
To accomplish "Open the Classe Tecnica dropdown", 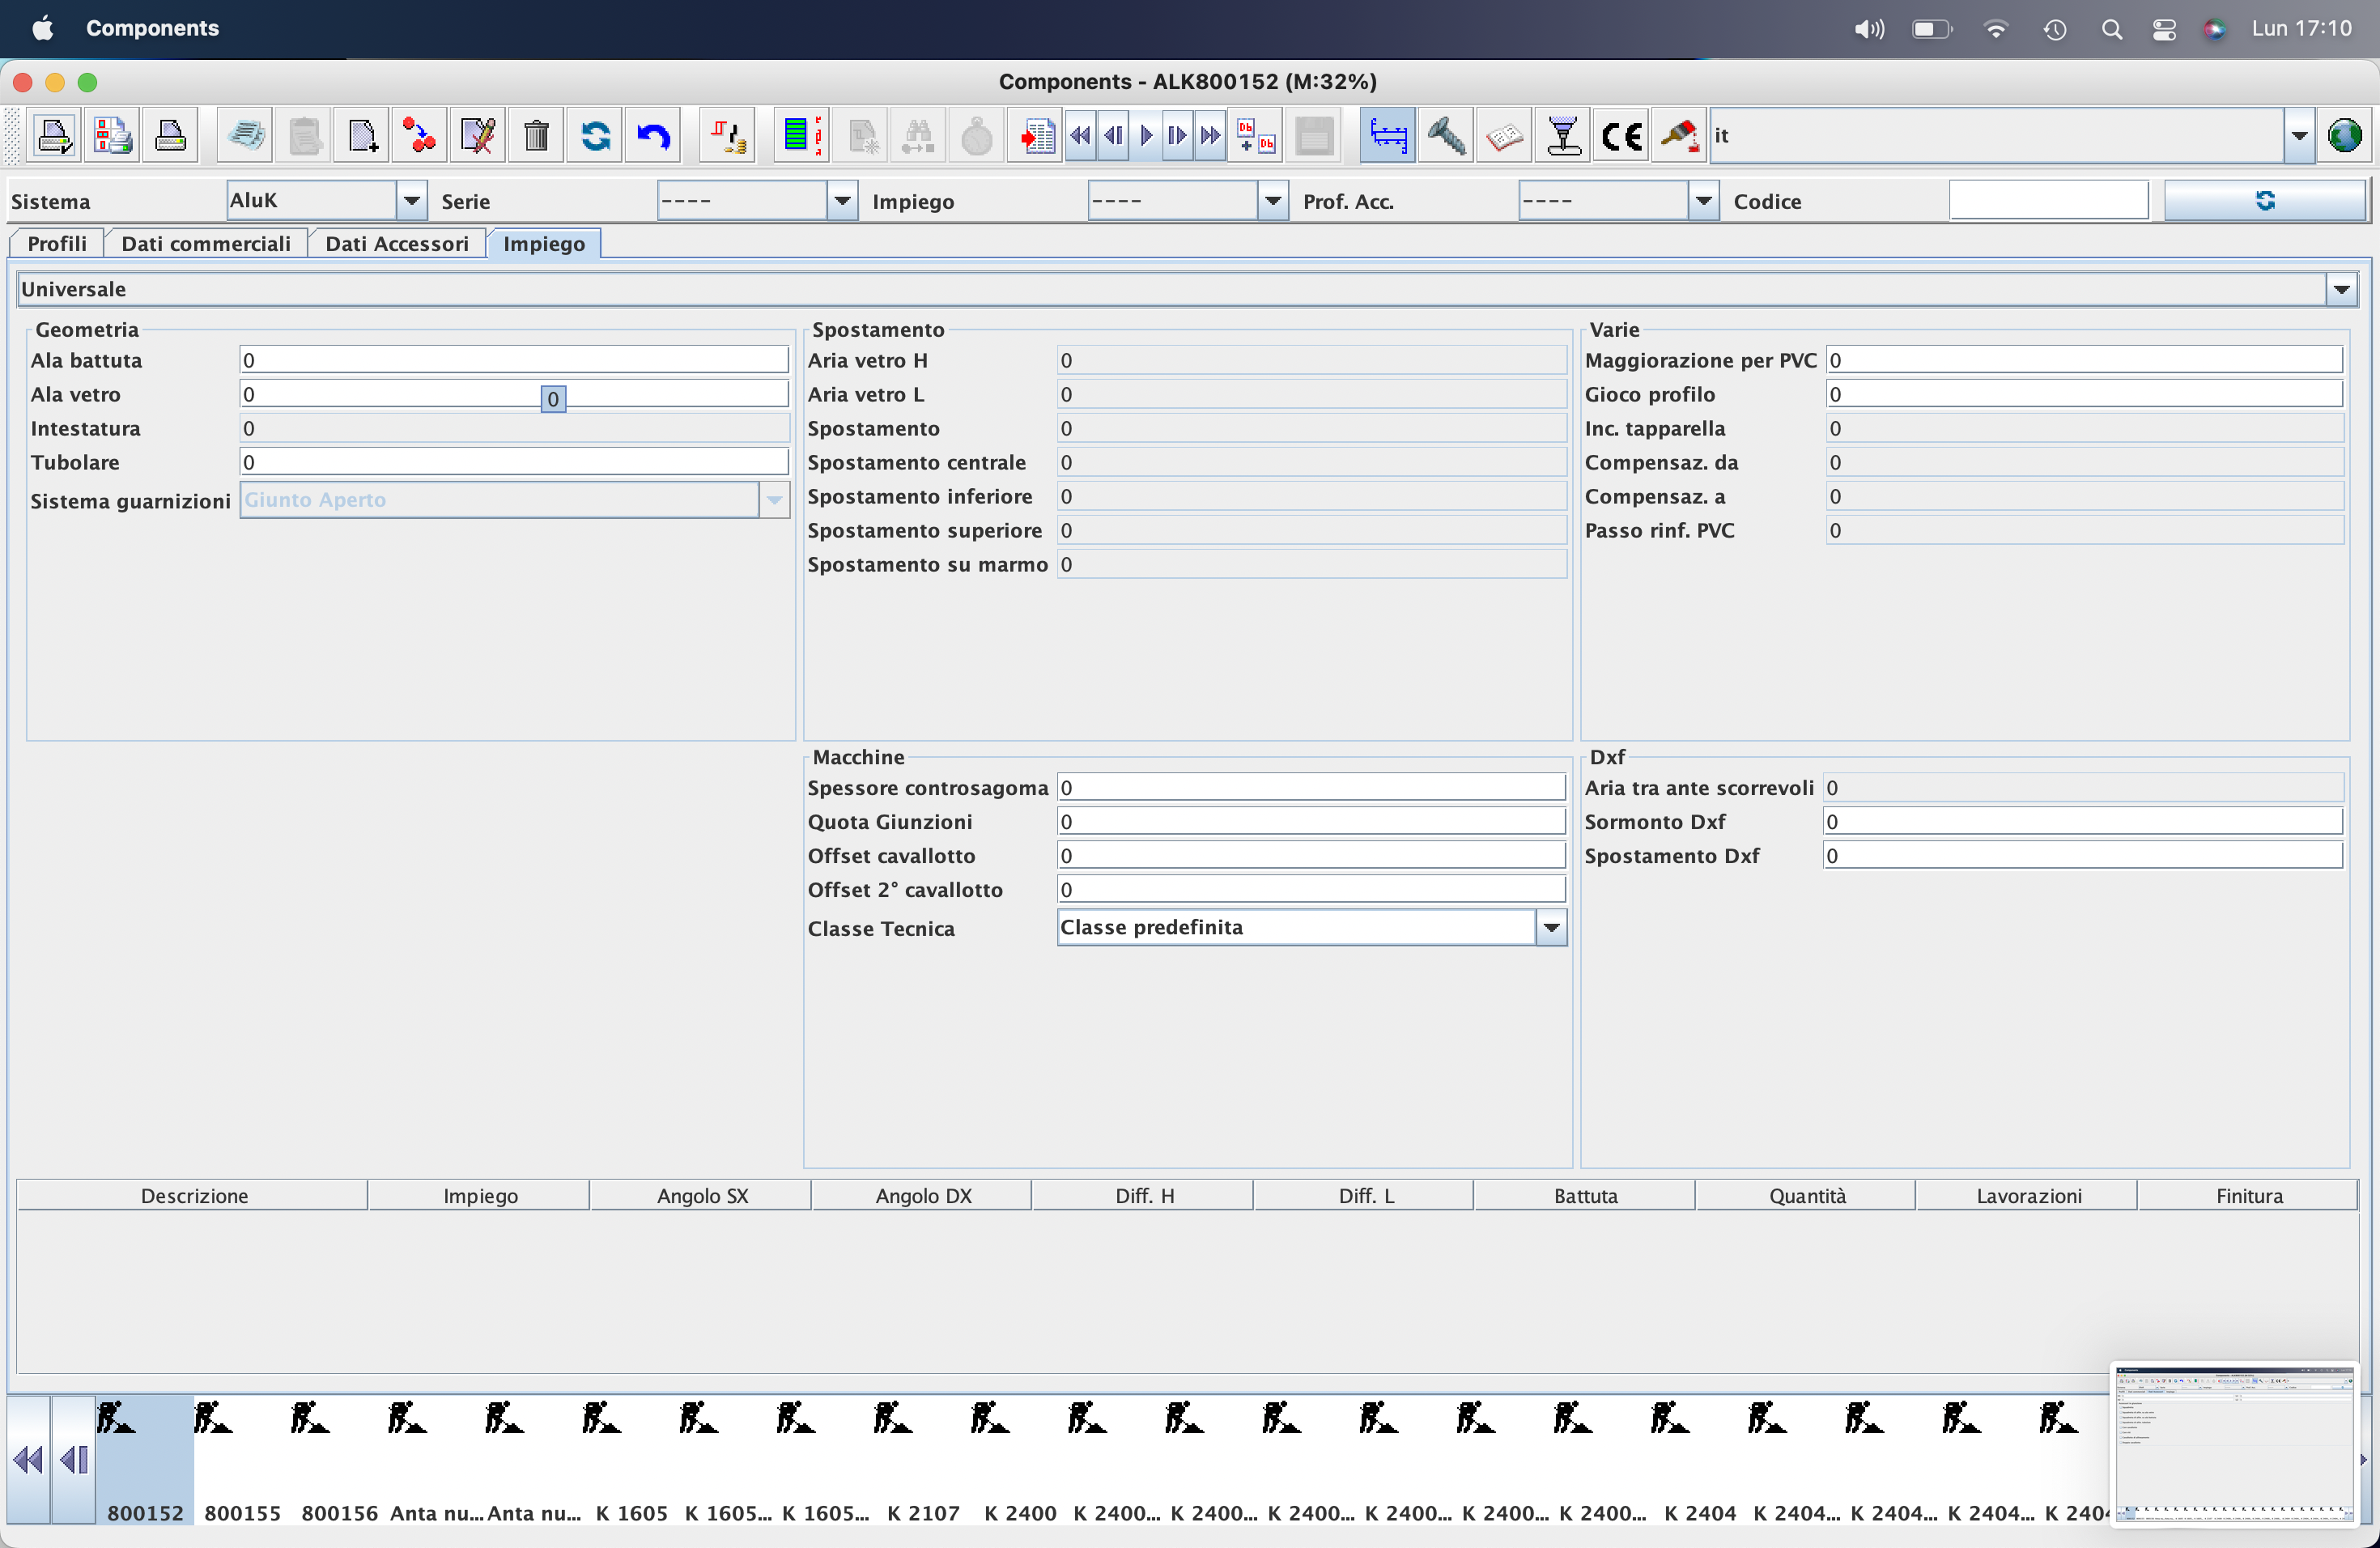I will point(1550,928).
